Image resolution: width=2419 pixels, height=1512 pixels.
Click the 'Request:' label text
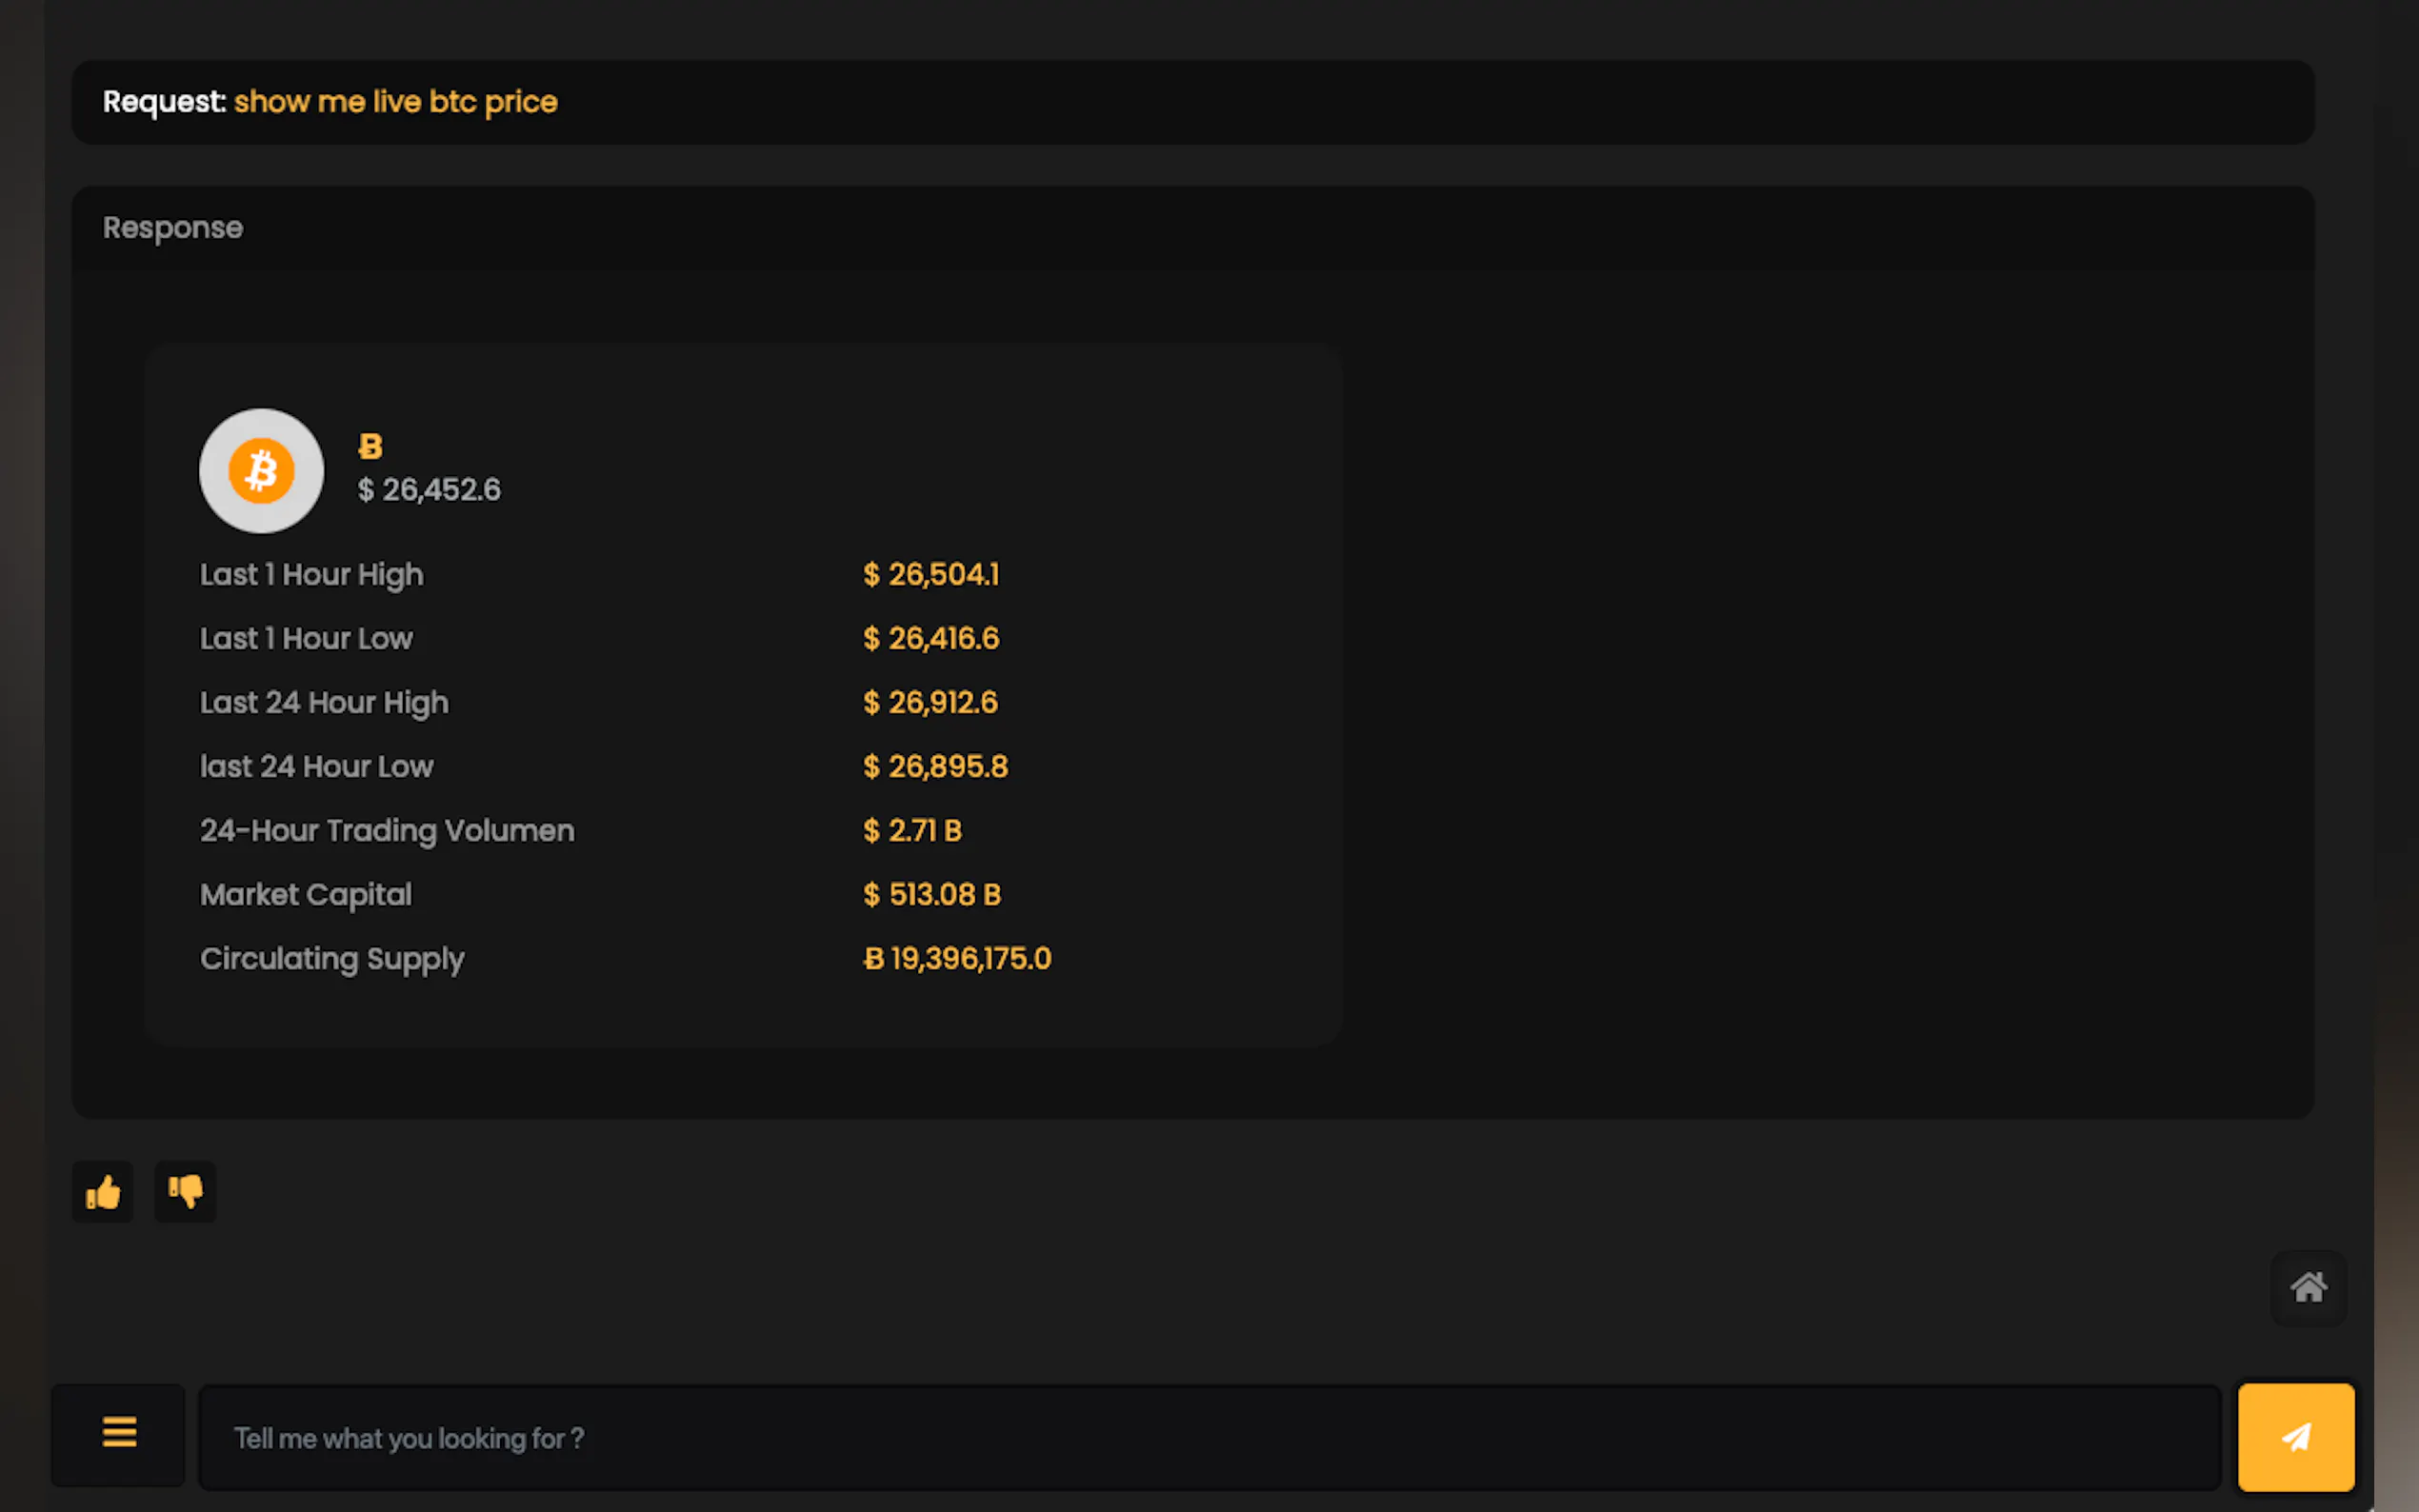164,102
